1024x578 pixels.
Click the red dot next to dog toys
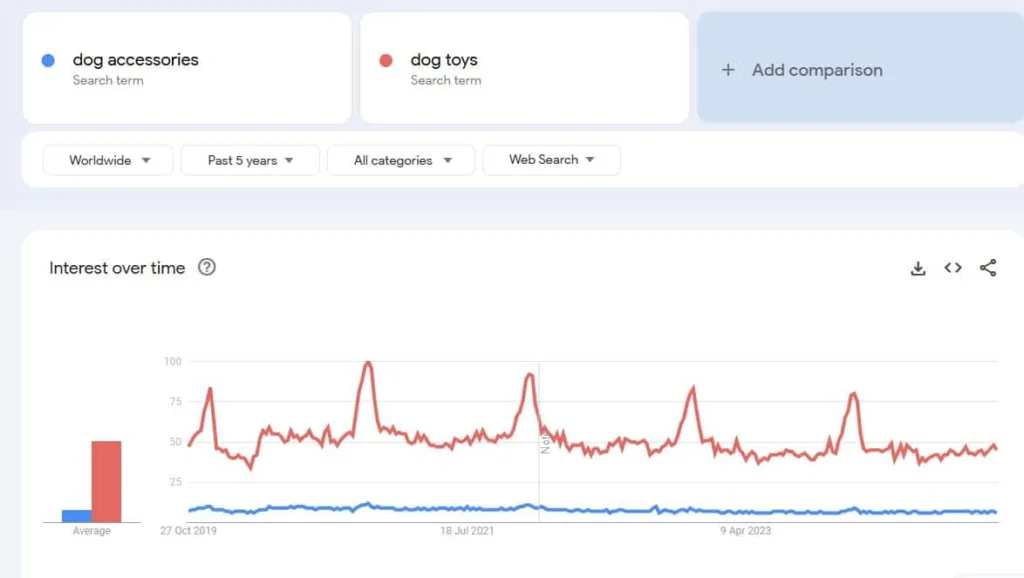click(386, 60)
